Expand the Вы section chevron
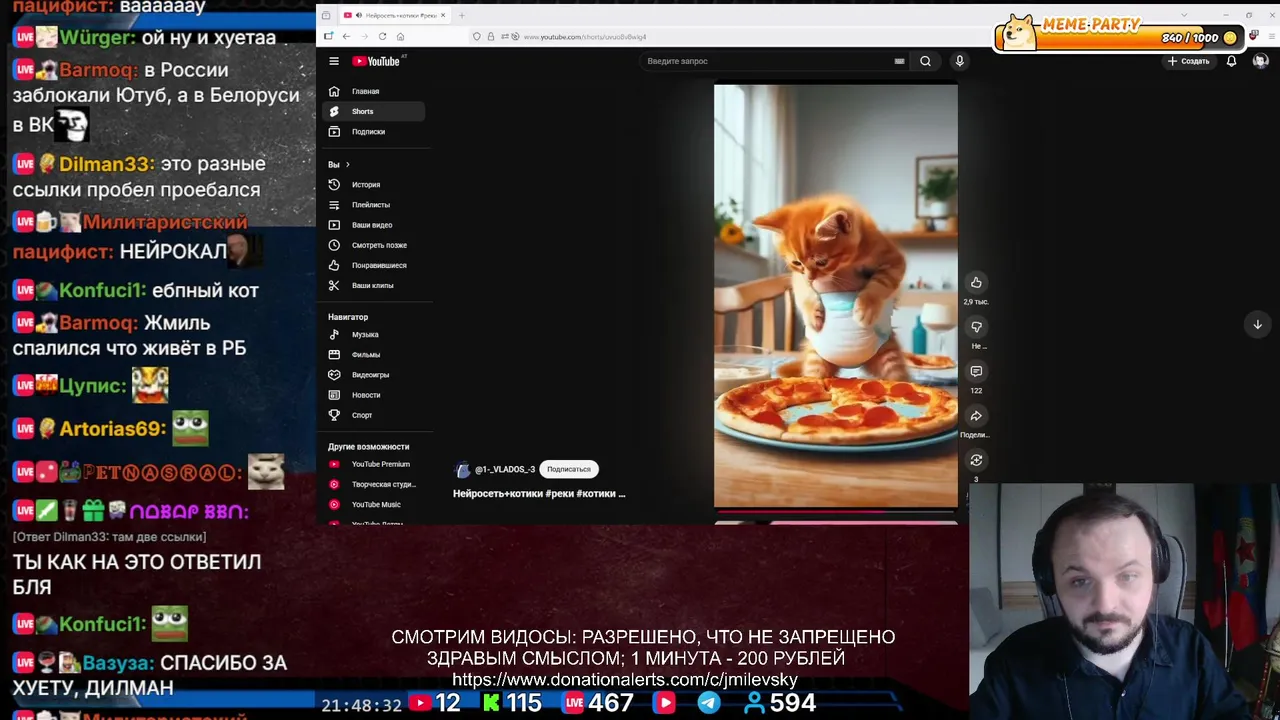The height and width of the screenshot is (720, 1280). (x=347, y=164)
